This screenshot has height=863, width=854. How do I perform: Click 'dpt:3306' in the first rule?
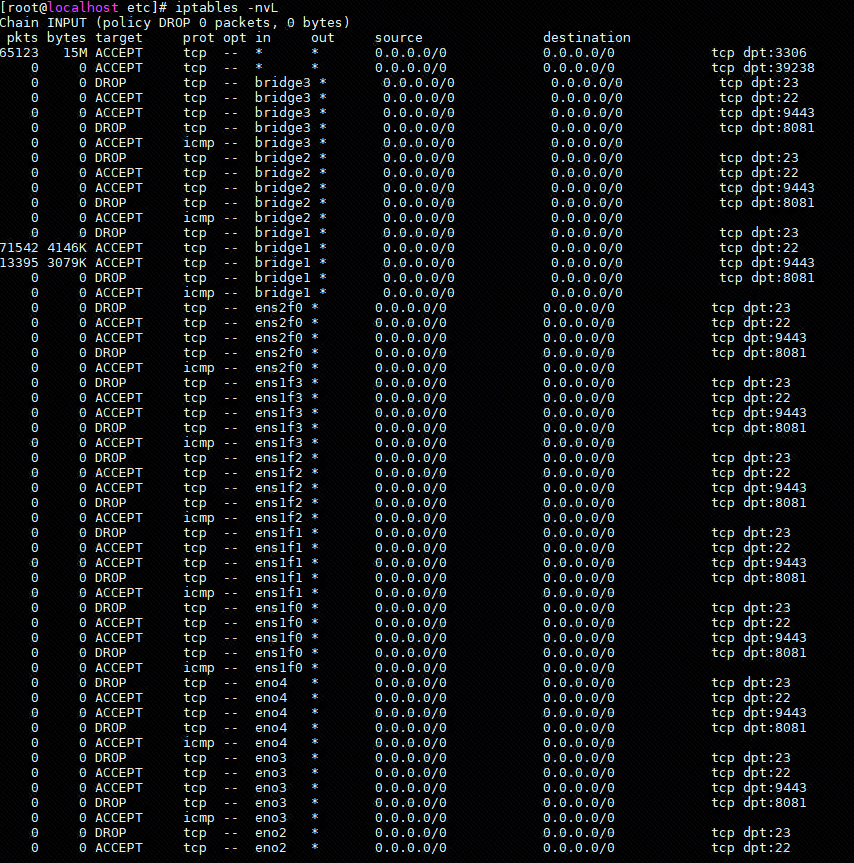pyautogui.click(x=774, y=53)
